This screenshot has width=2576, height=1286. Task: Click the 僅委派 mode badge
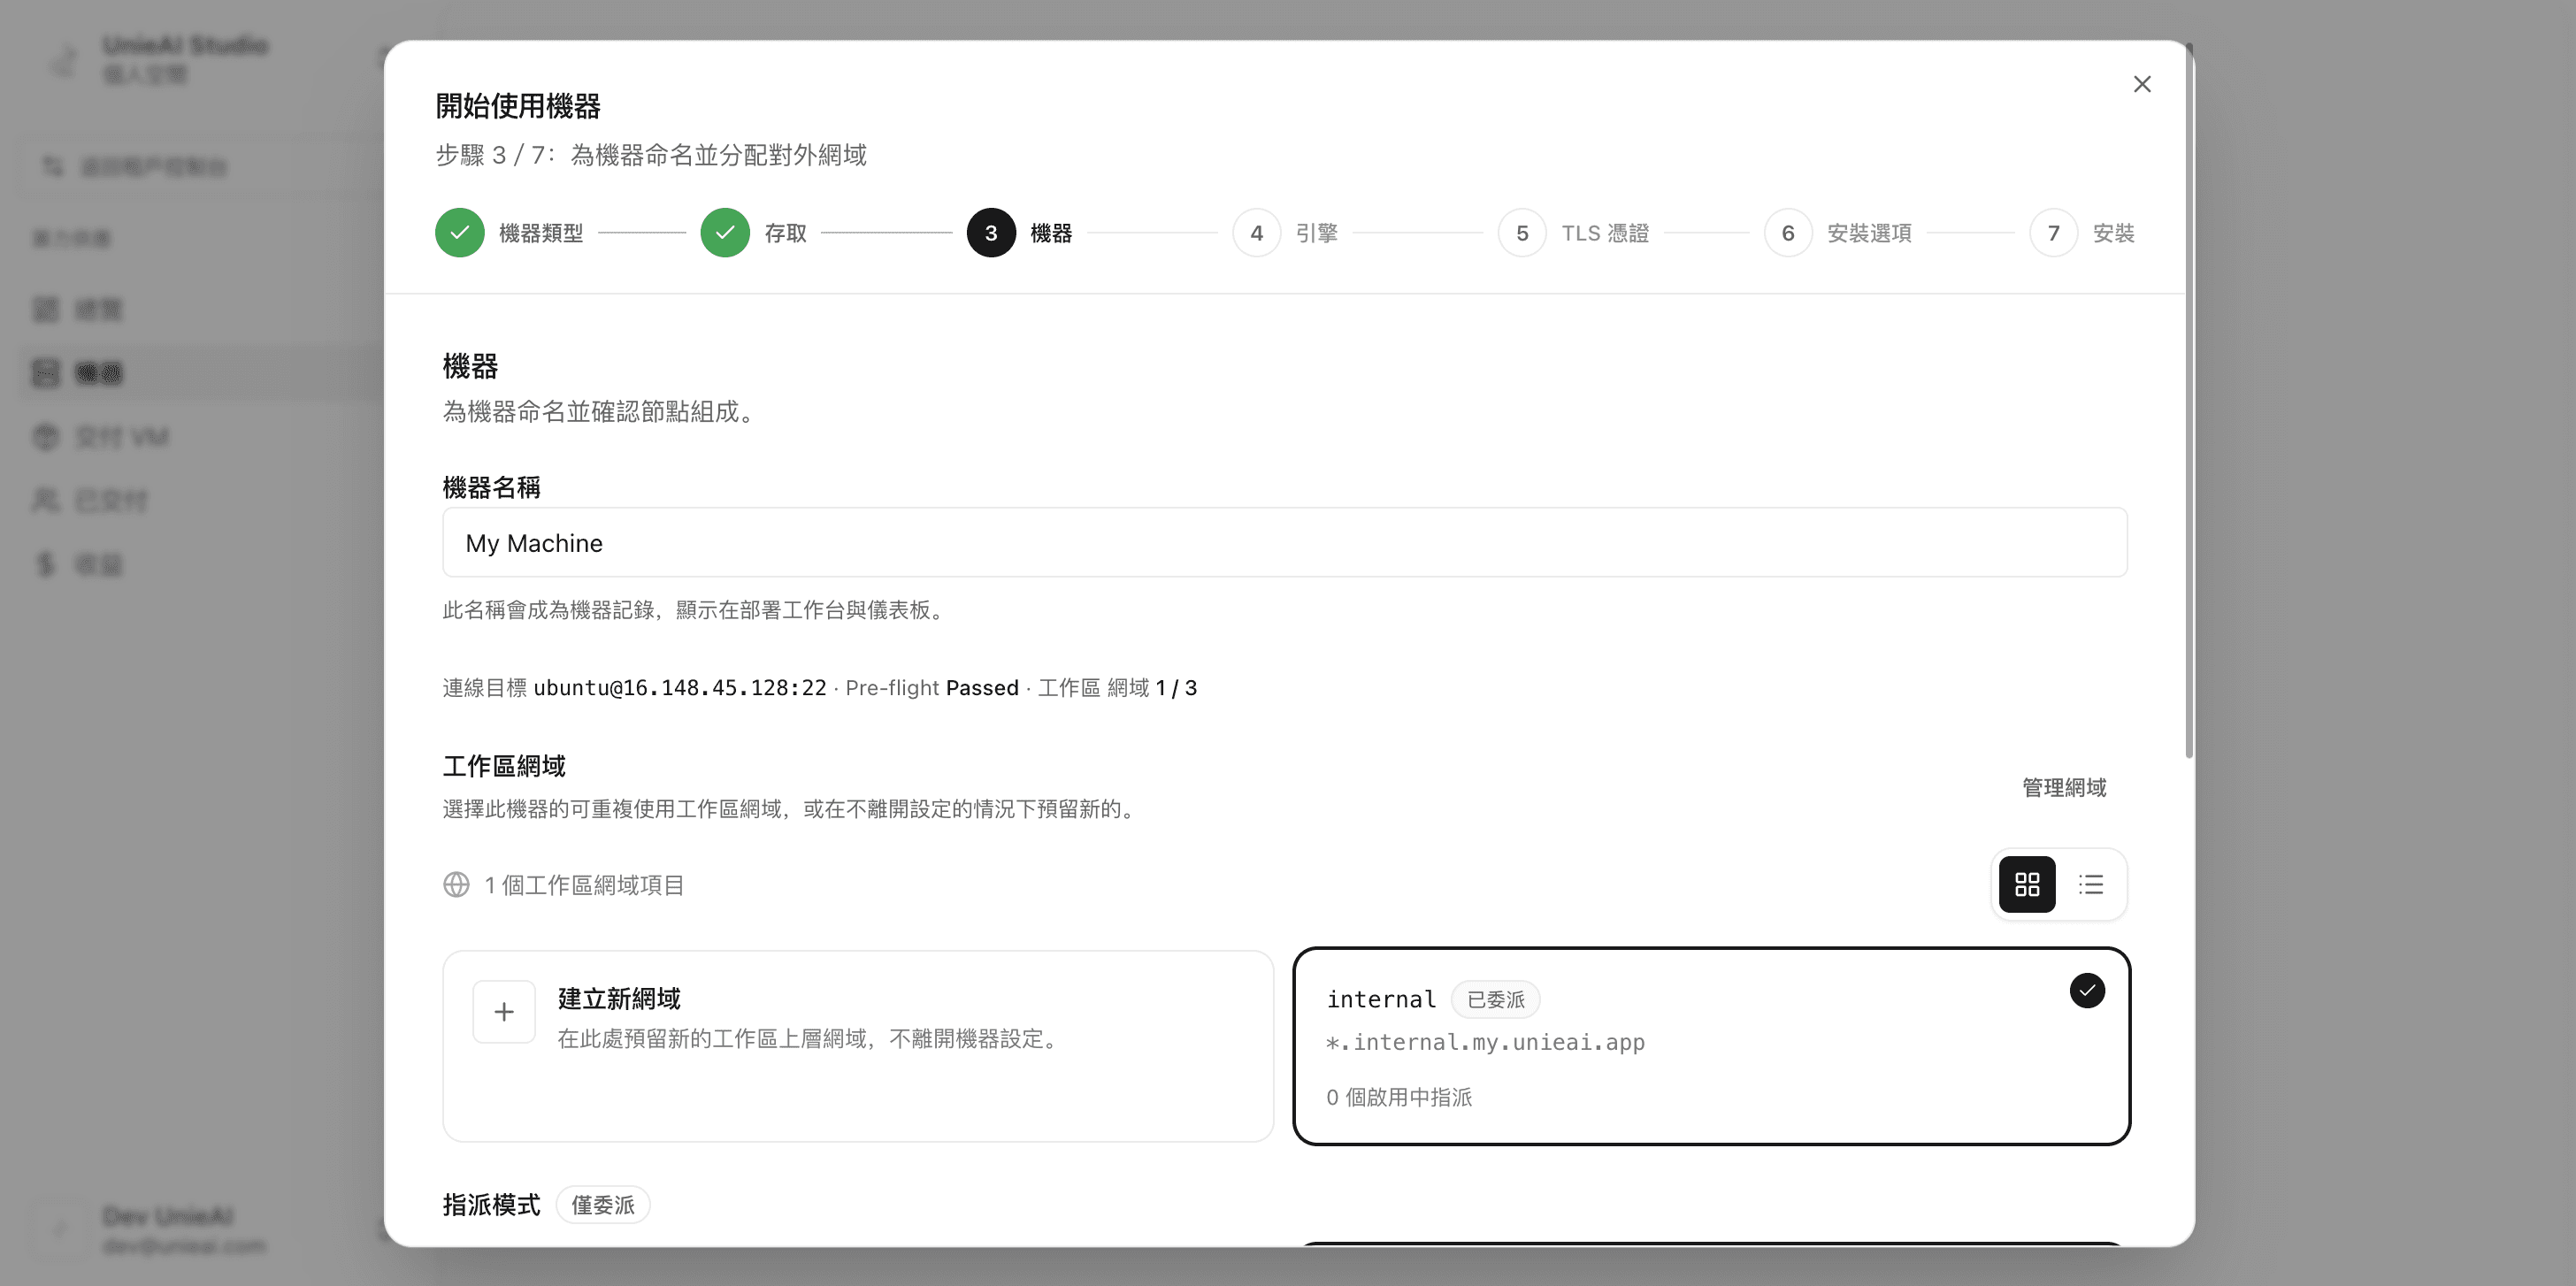(x=603, y=1205)
